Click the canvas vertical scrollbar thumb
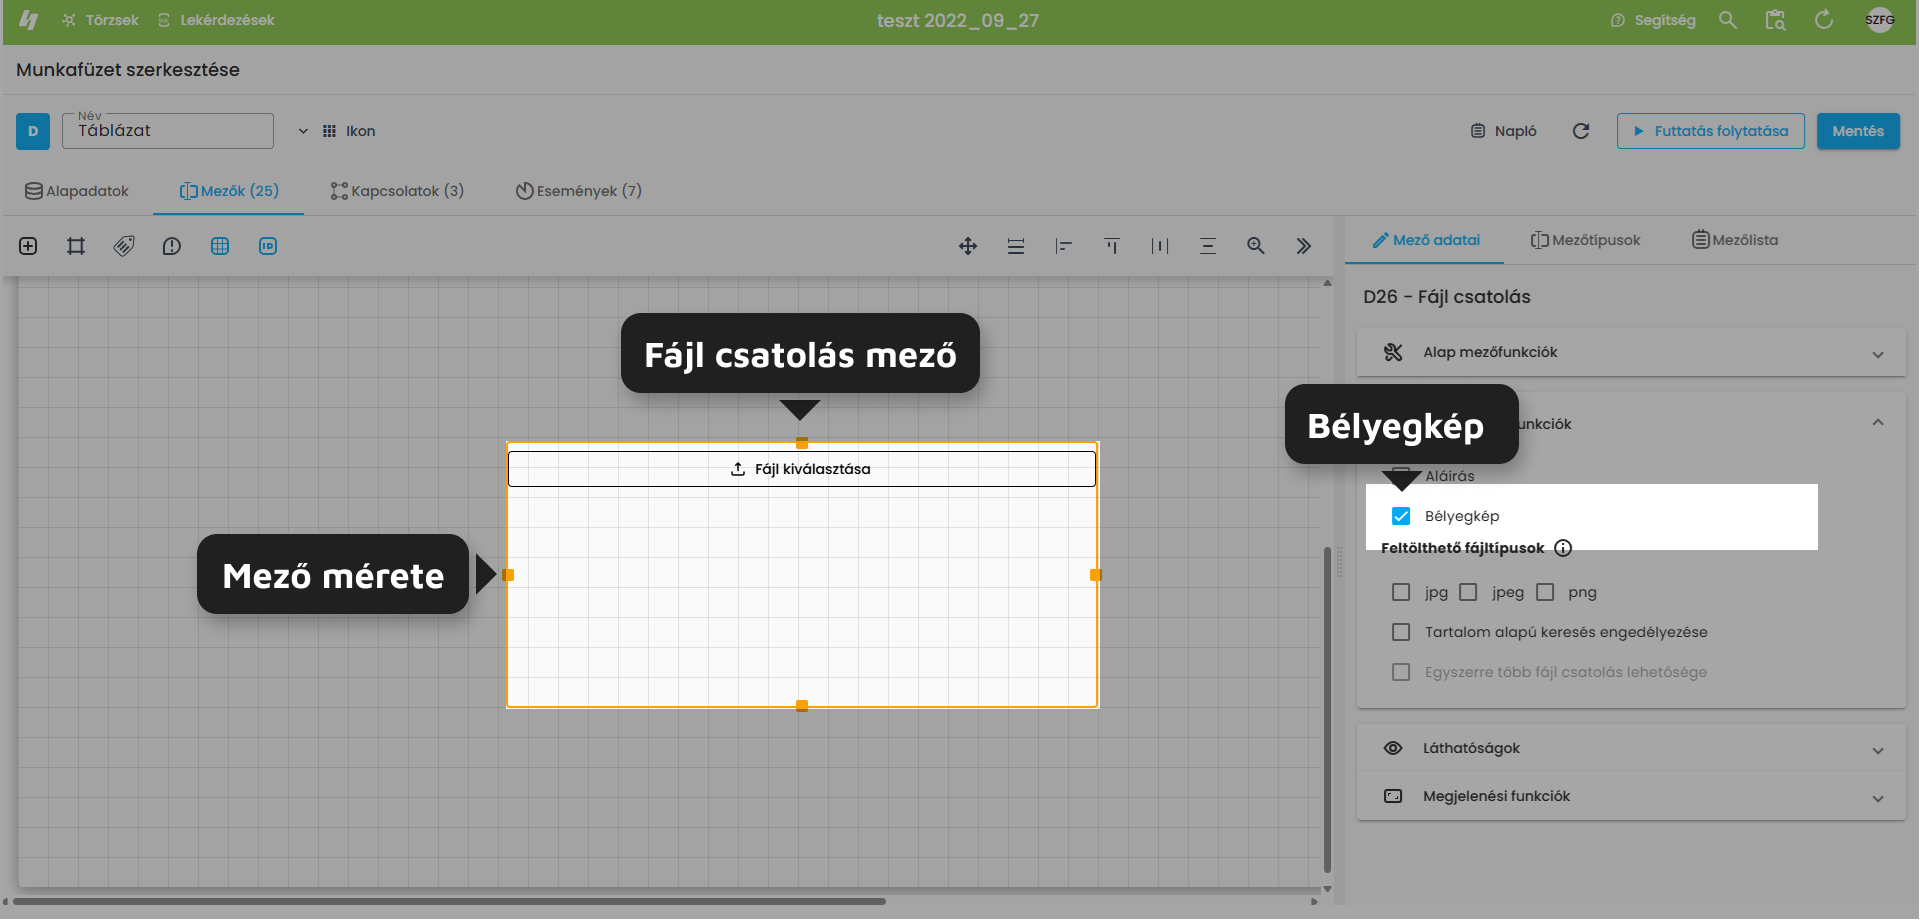Image resolution: width=1920 pixels, height=920 pixels. [x=1327, y=710]
